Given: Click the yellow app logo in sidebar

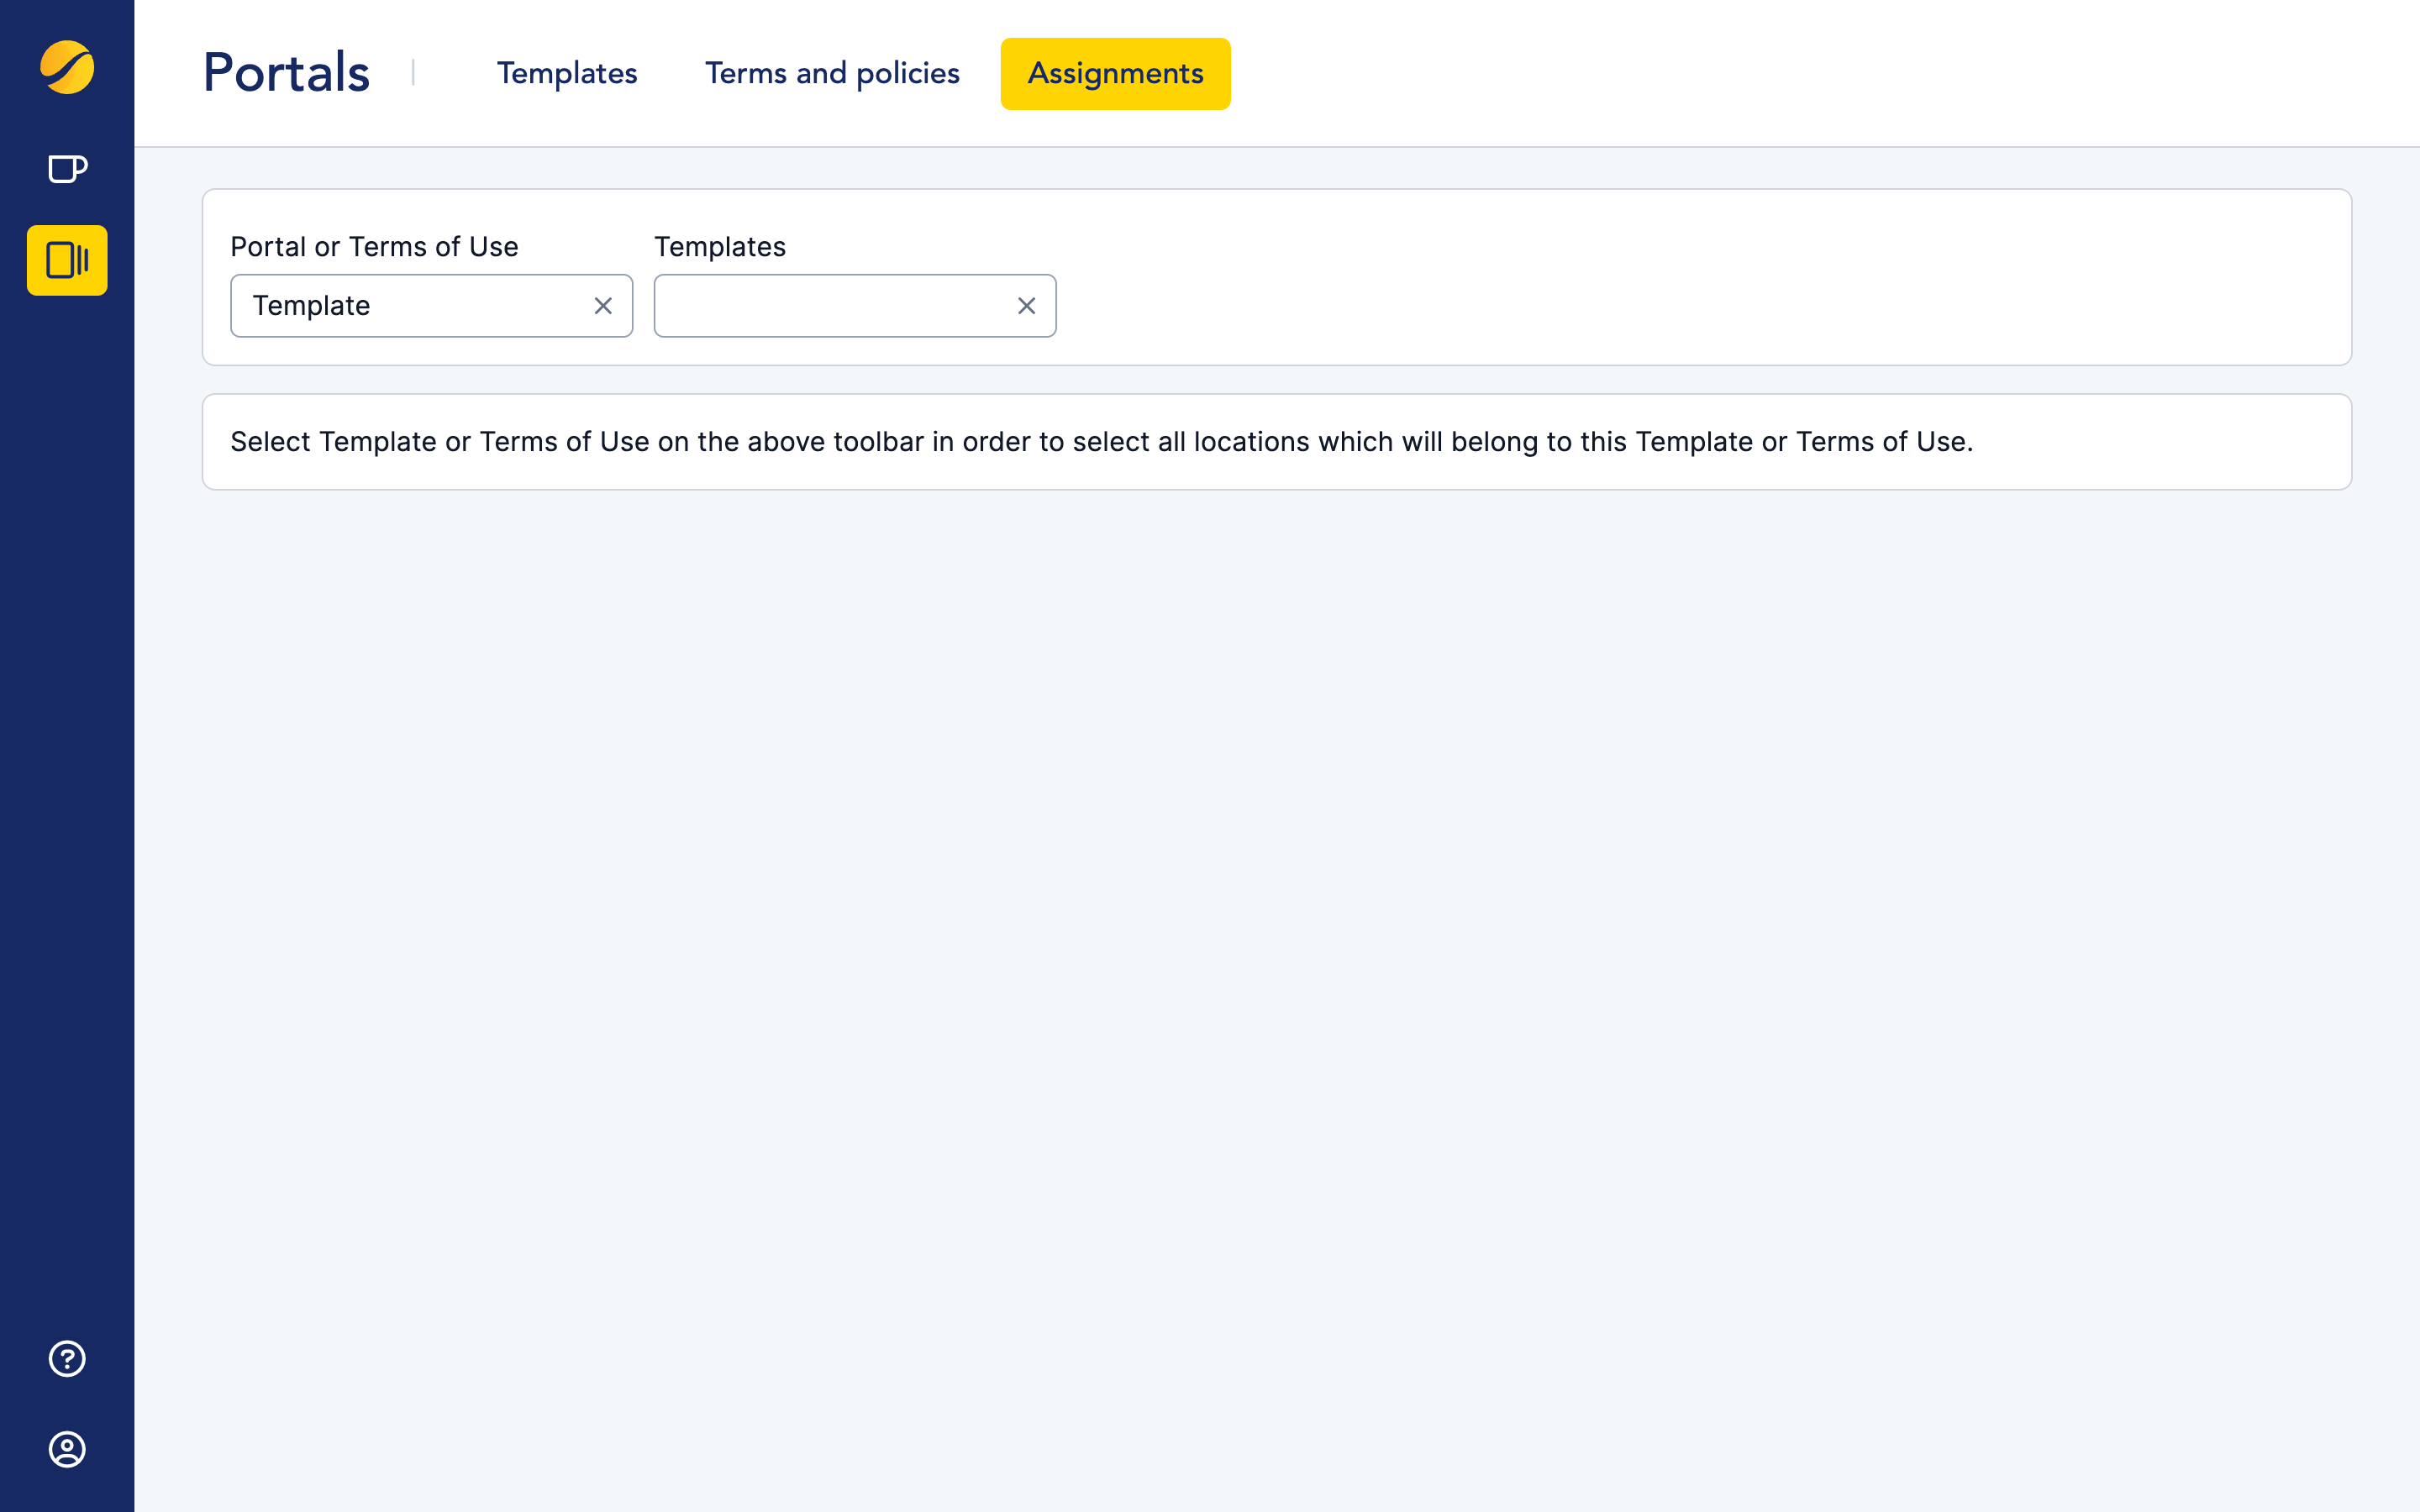Looking at the screenshot, I should (x=67, y=68).
